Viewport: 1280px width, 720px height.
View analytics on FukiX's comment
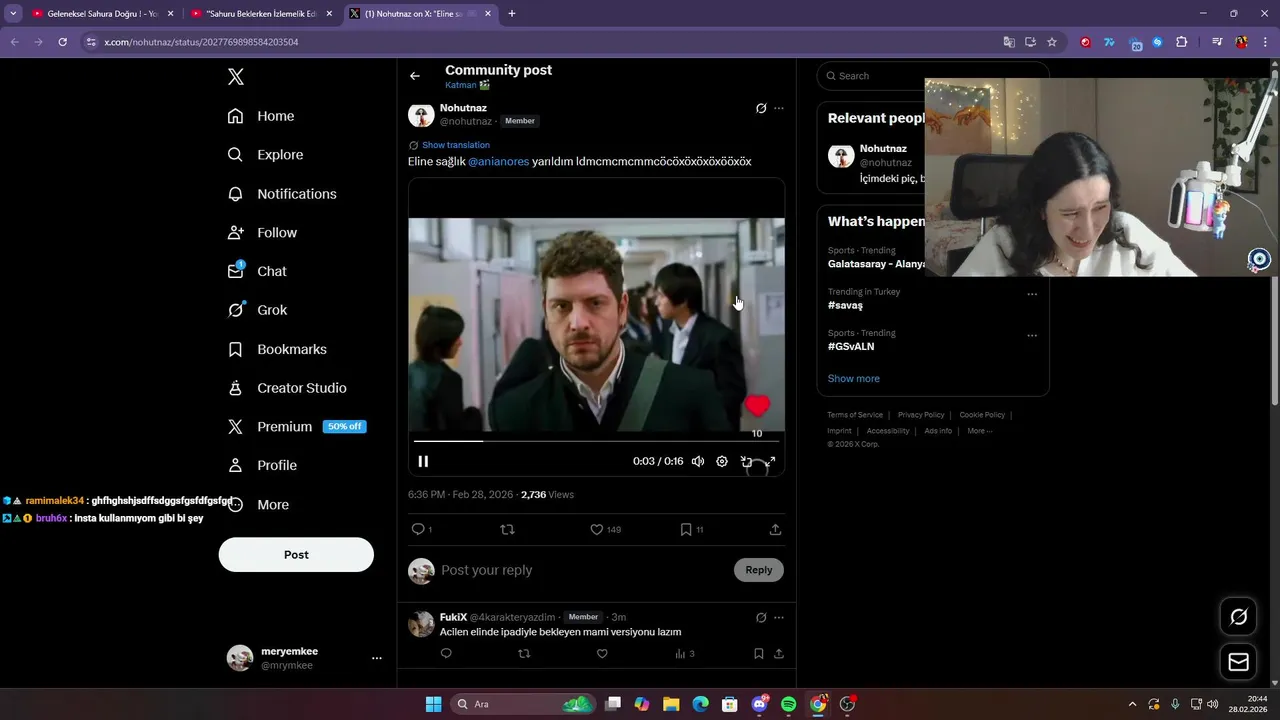[x=684, y=654]
